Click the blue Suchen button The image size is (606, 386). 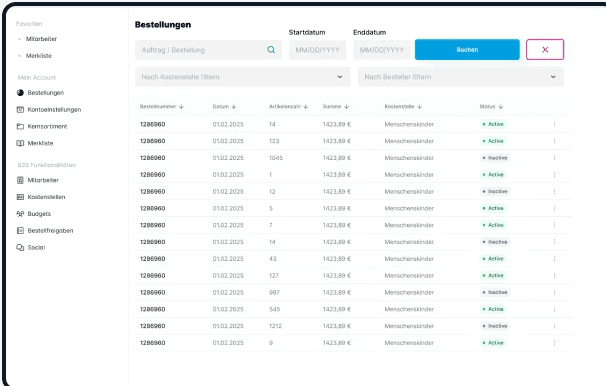coord(467,49)
